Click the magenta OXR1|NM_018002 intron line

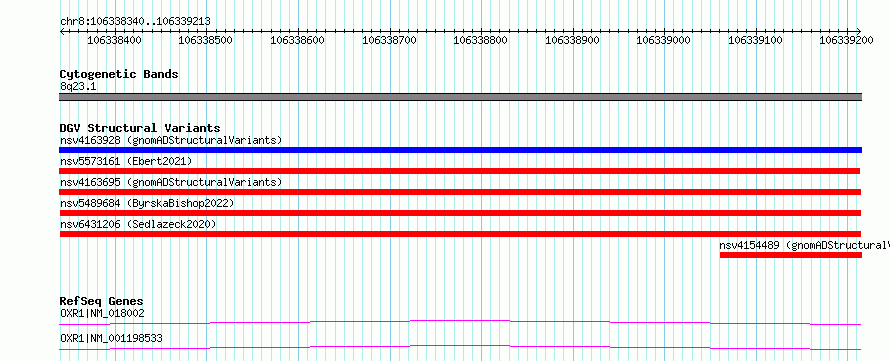pos(460,322)
